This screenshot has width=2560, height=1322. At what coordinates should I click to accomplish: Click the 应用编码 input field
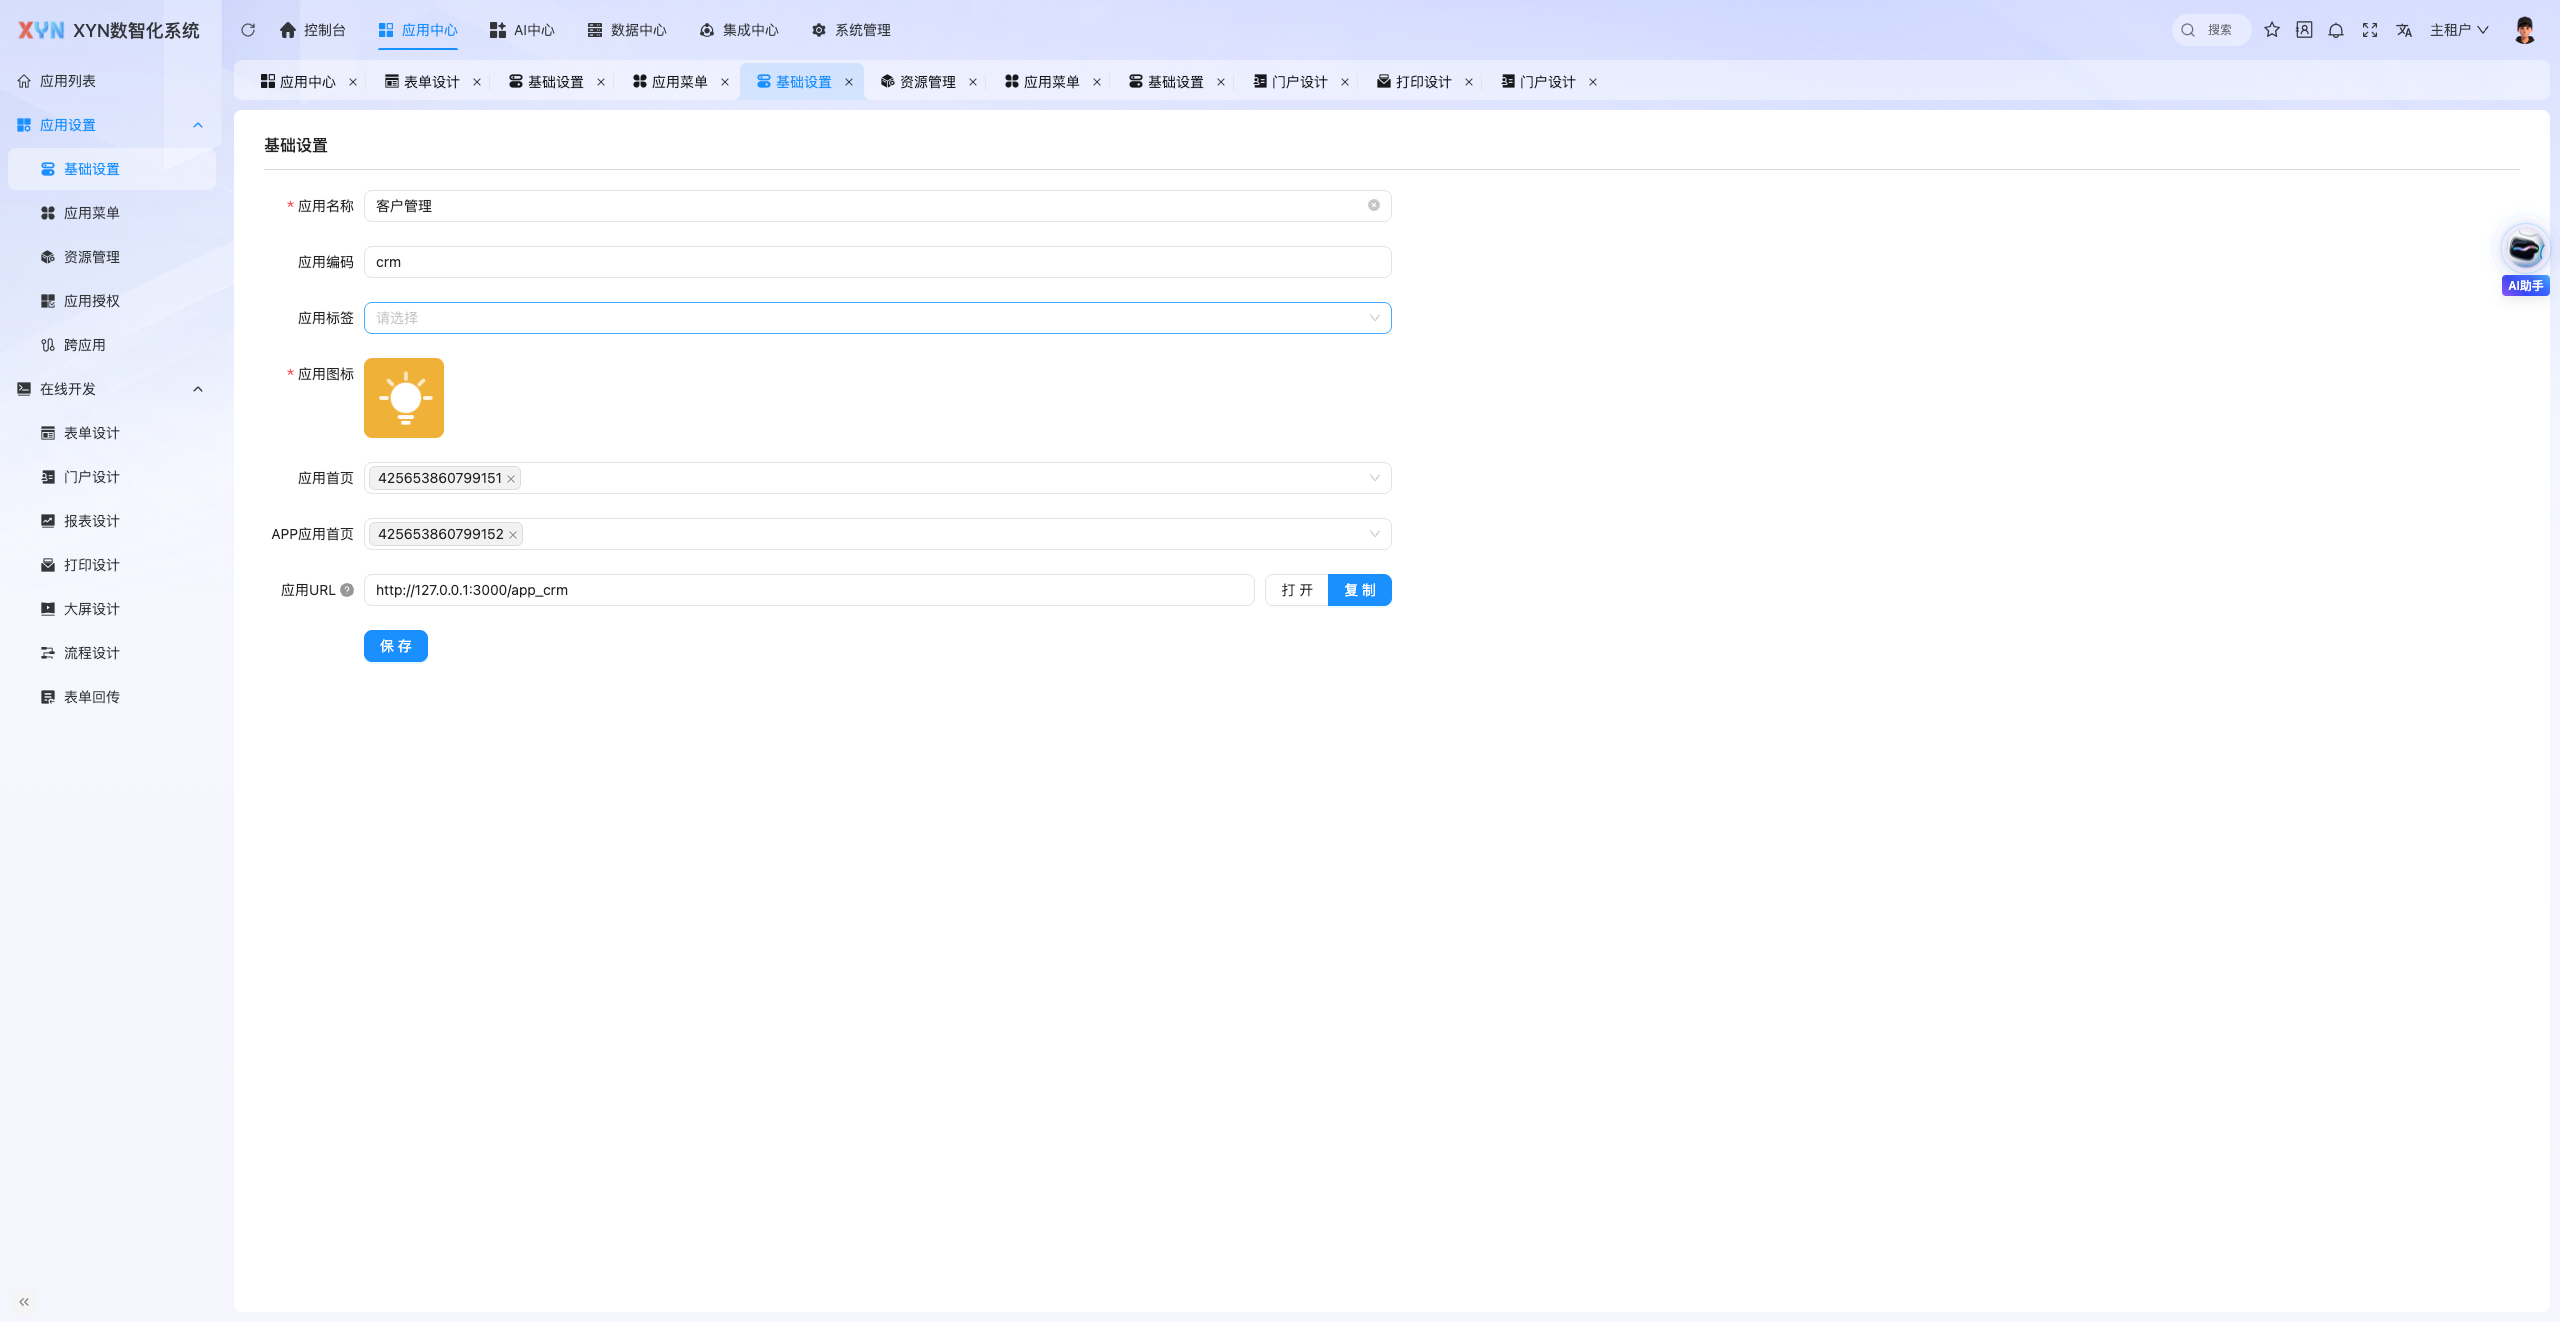pos(877,262)
